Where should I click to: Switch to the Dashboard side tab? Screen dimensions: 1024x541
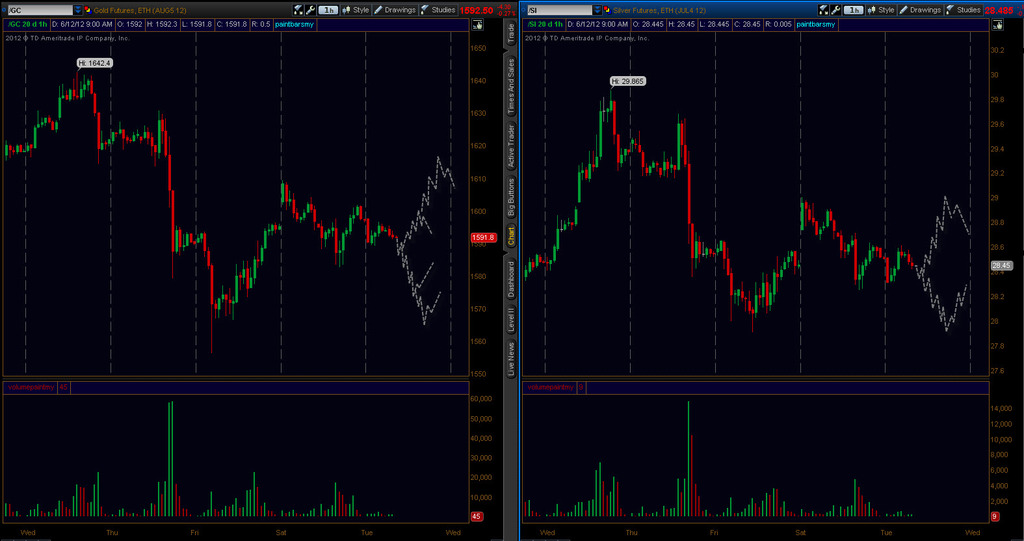pyautogui.click(x=511, y=279)
